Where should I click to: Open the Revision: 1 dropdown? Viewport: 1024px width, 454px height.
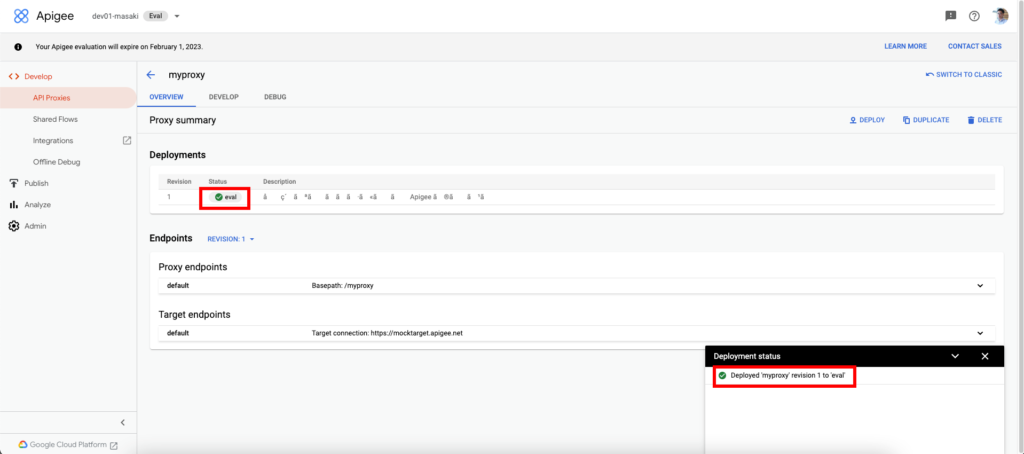click(x=231, y=239)
